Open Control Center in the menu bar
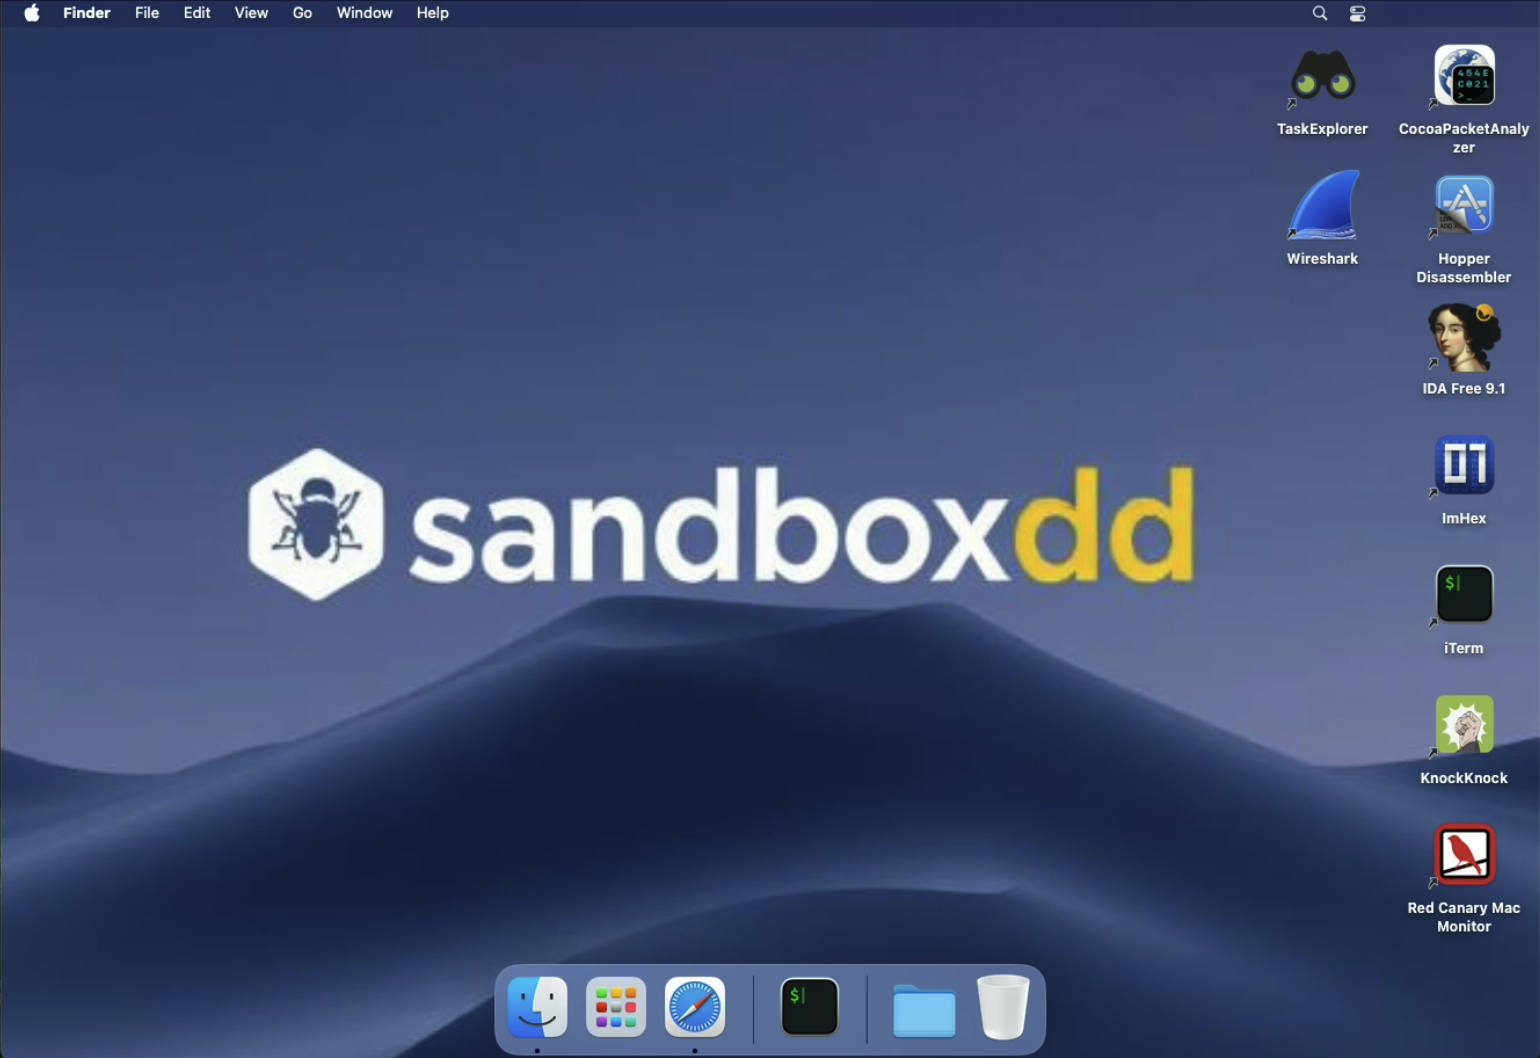 point(1357,13)
